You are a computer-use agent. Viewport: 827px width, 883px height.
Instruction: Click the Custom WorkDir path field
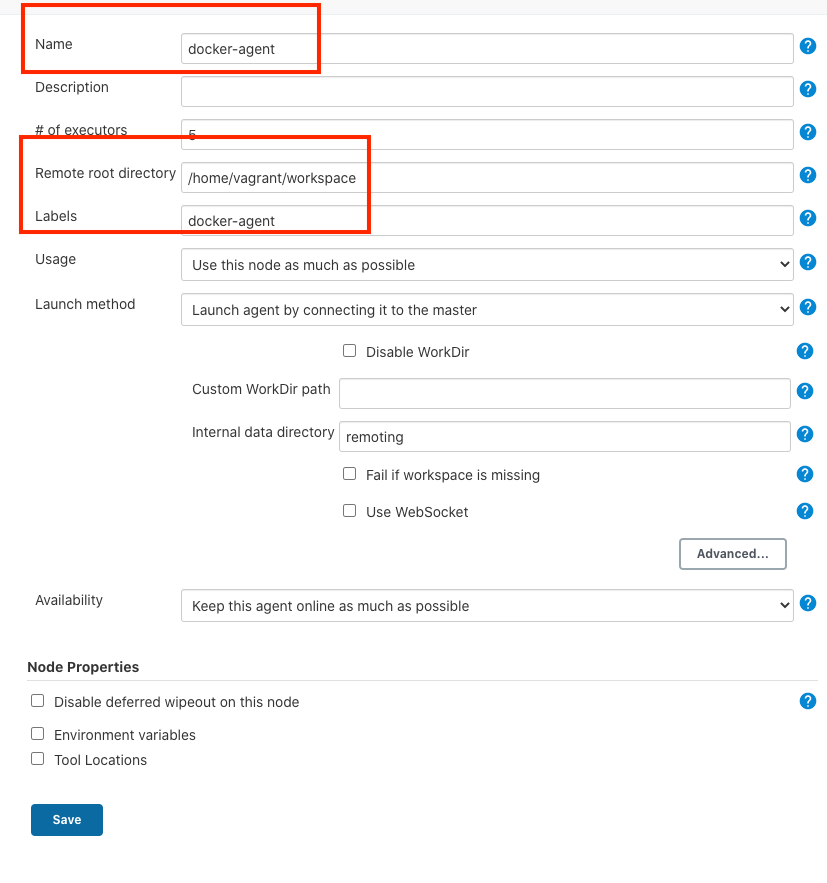click(x=565, y=393)
